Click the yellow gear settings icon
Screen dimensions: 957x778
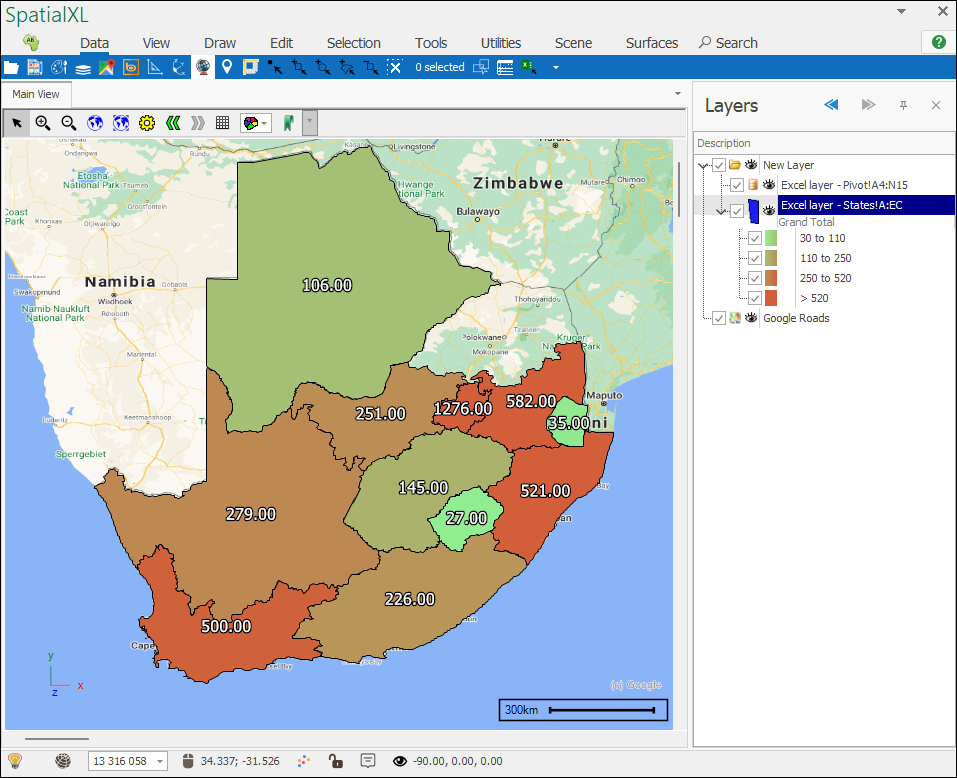(147, 123)
